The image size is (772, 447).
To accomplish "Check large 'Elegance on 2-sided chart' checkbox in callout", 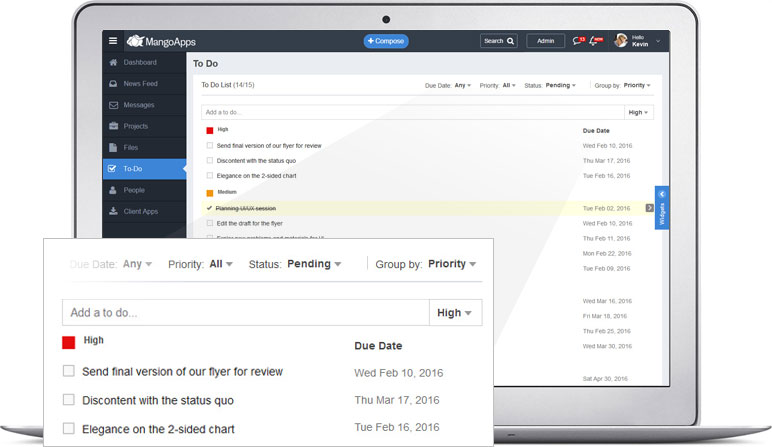I will 68,428.
